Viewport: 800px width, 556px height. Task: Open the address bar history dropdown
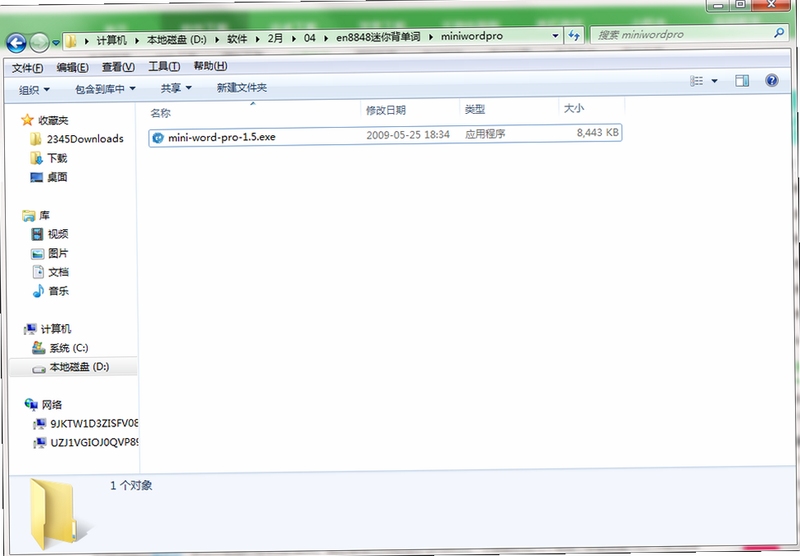coord(555,36)
